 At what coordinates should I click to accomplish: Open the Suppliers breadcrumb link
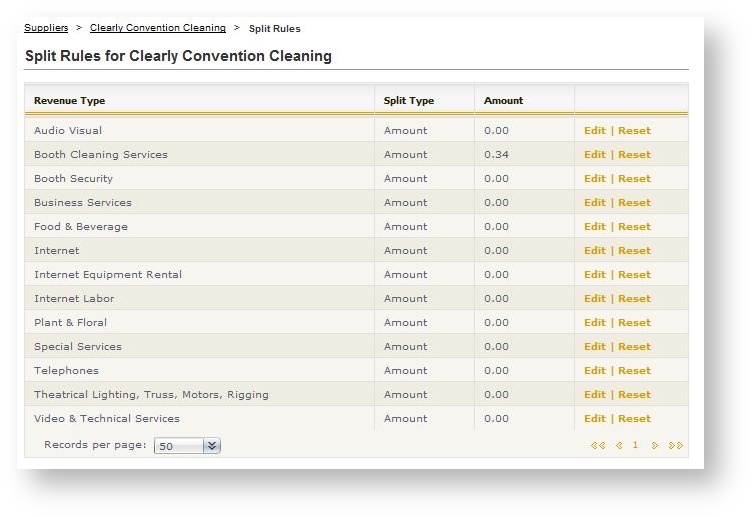pos(46,28)
